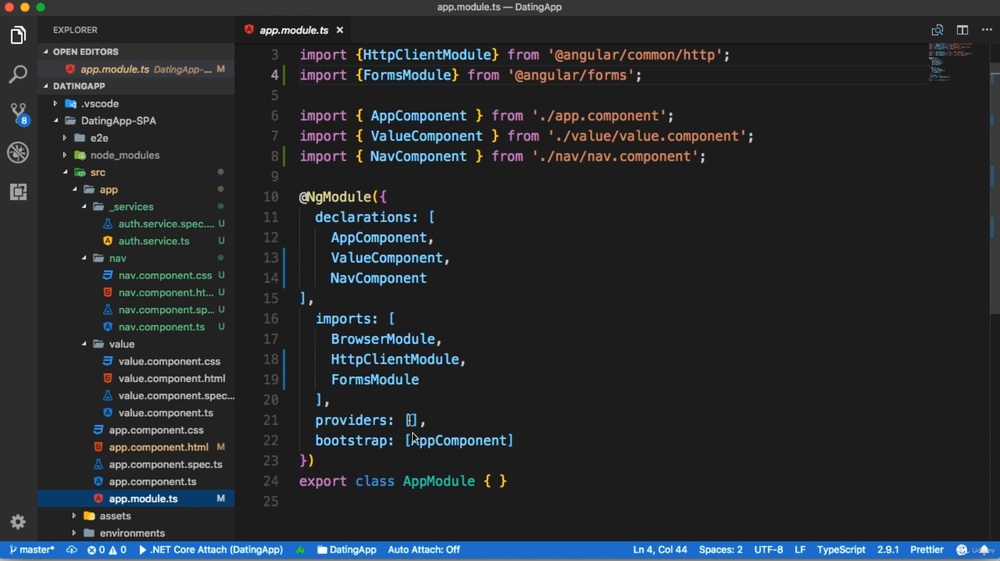
Task: Collapse the OPEN EDITORS section
Action: click(x=136, y=52)
